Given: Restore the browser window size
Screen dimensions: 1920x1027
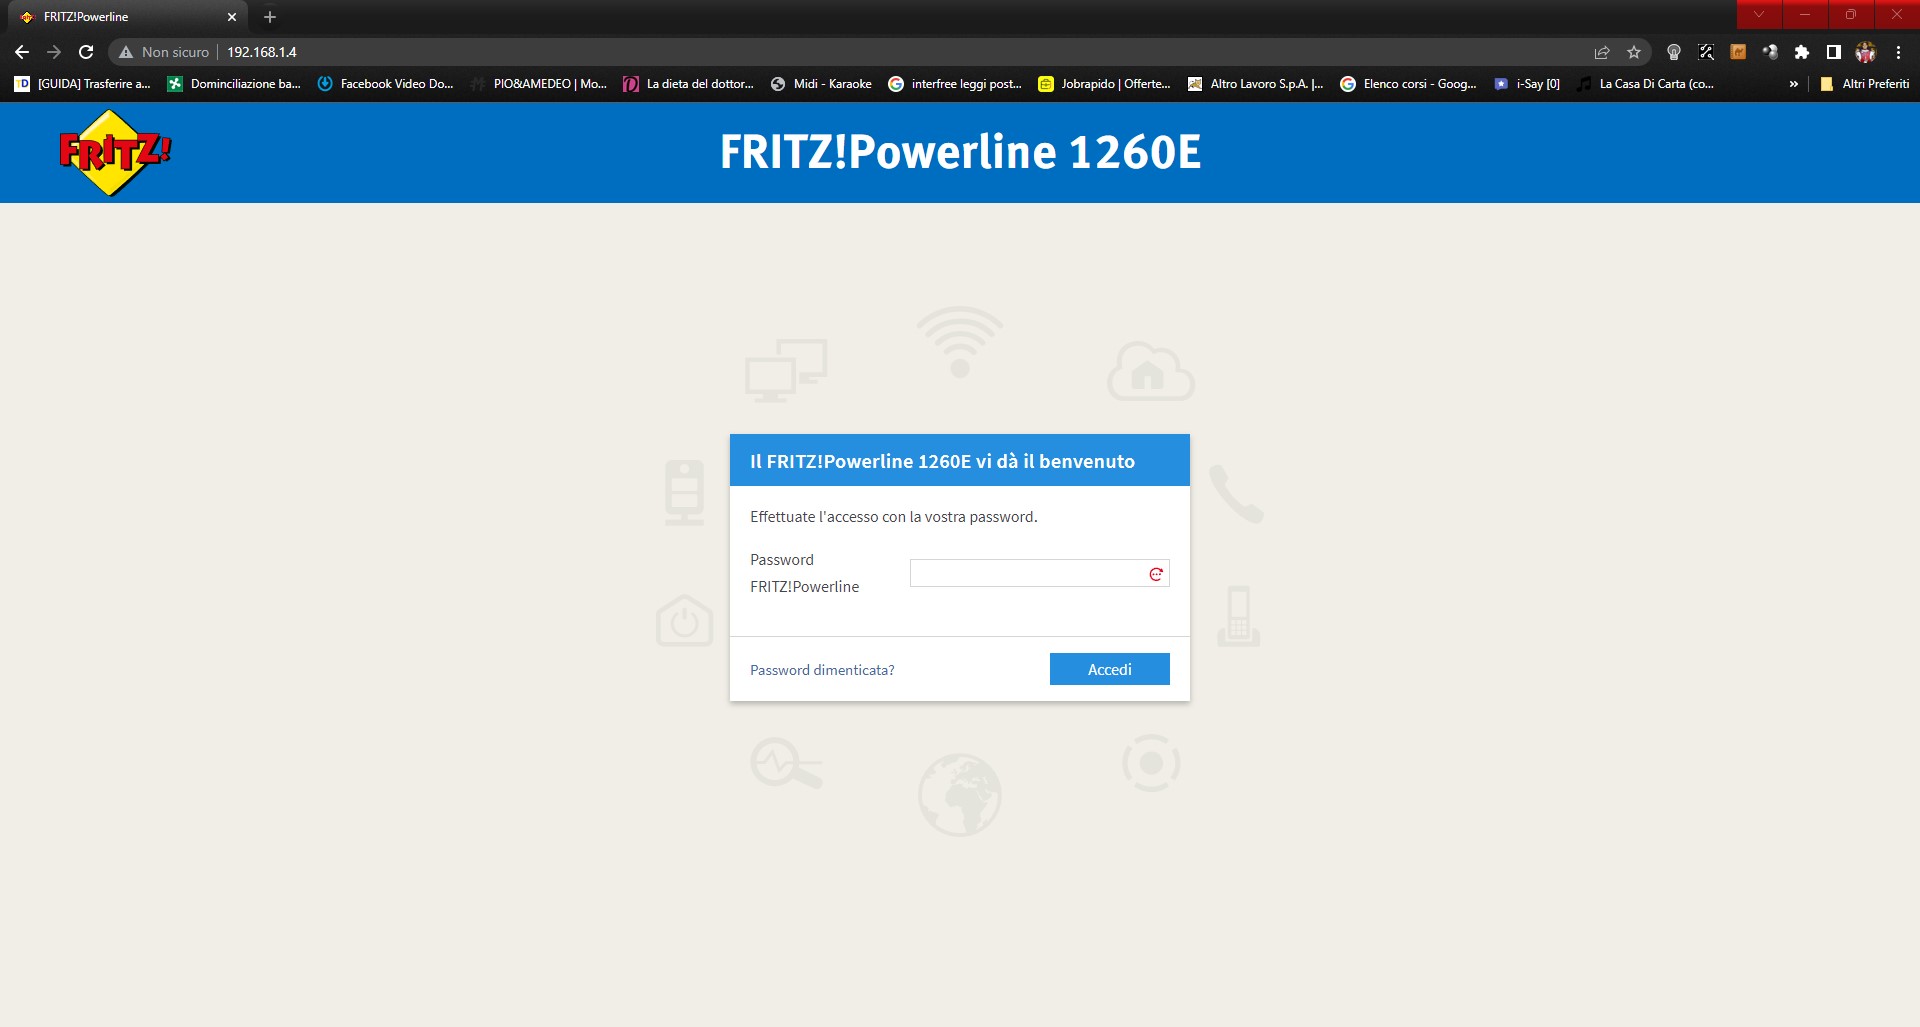Looking at the screenshot, I should pyautogui.click(x=1851, y=14).
